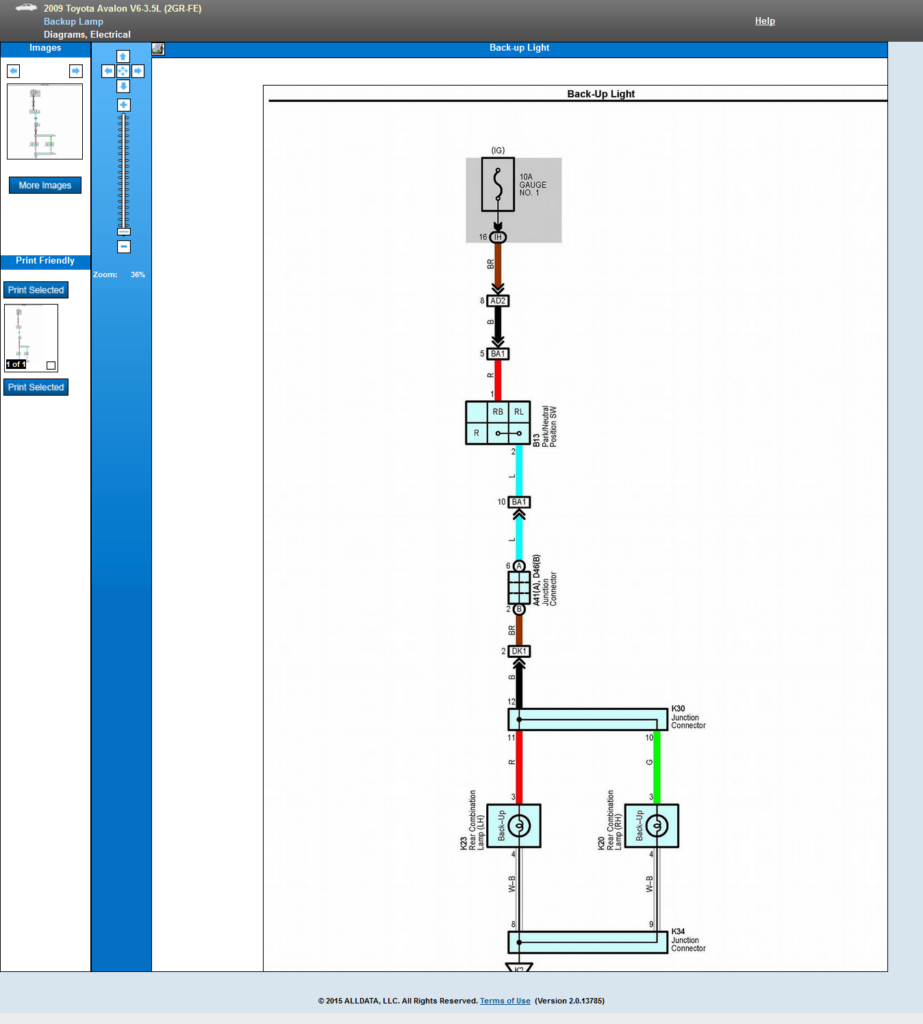
Task: Go to previous image with left arrow
Action: [13, 71]
